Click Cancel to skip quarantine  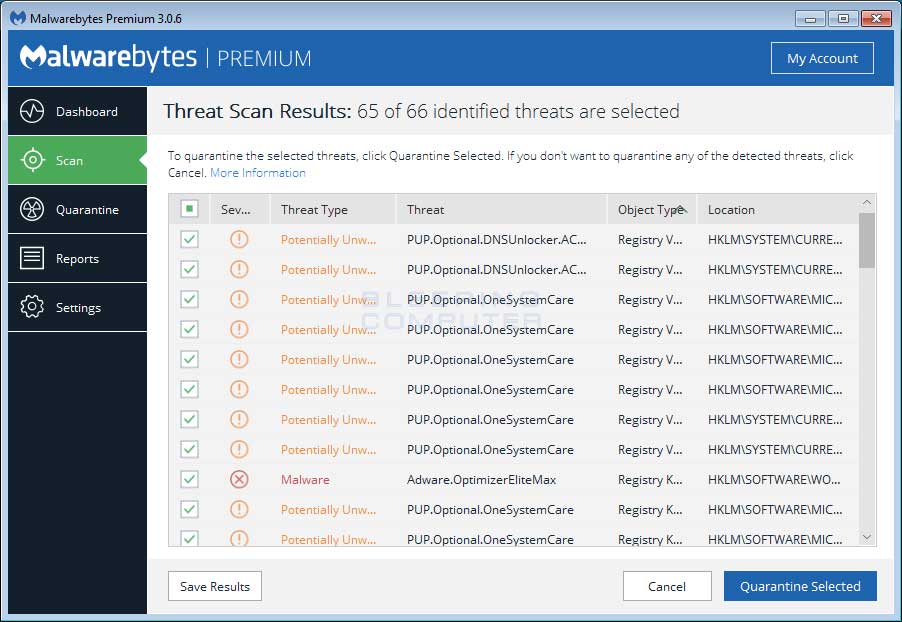click(667, 586)
